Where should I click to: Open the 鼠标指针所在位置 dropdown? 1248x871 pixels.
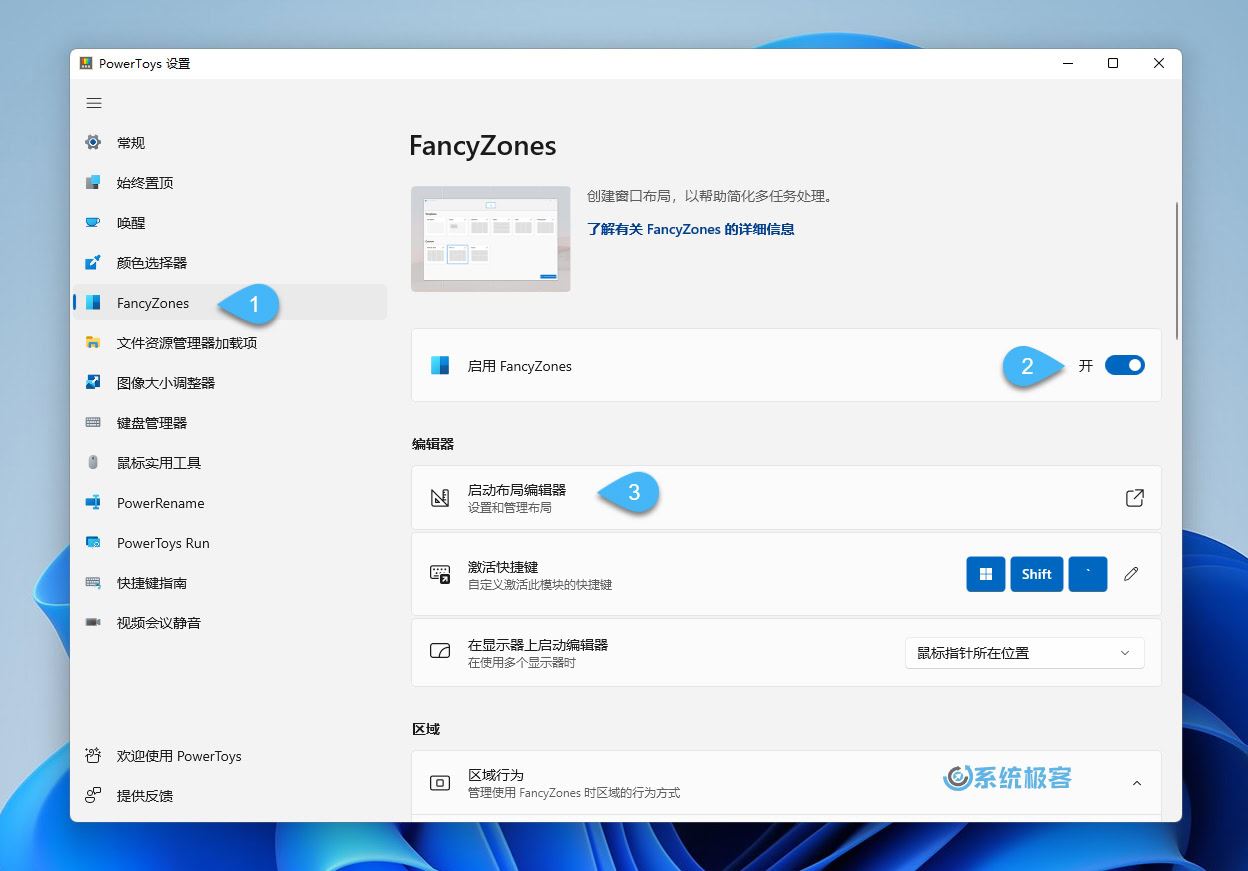(x=1024, y=653)
